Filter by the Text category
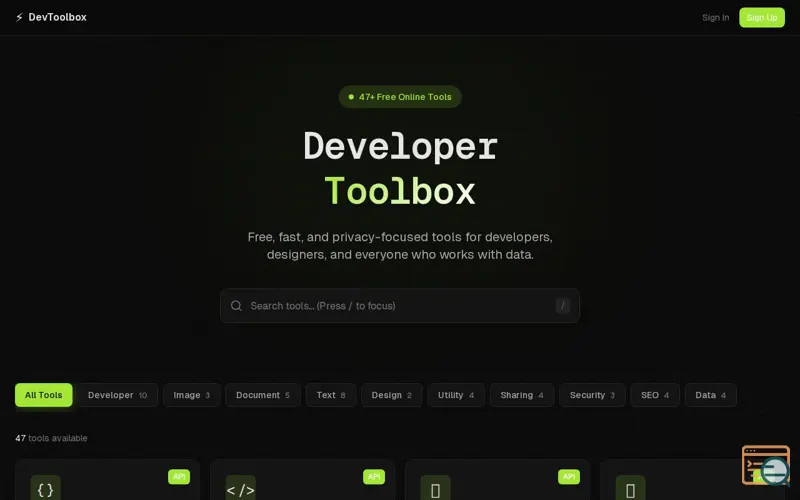800x500 pixels. (331, 395)
